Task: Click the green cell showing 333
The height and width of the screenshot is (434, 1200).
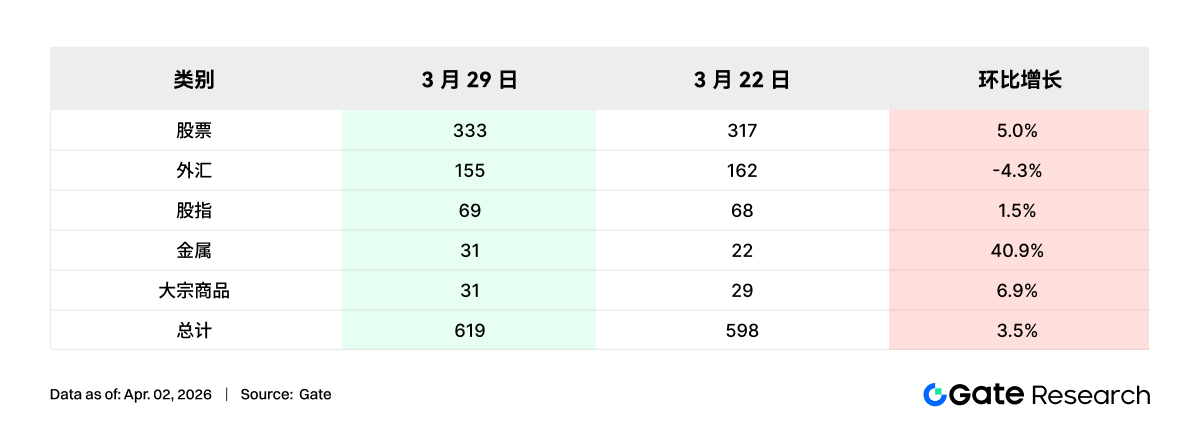Action: tap(468, 131)
